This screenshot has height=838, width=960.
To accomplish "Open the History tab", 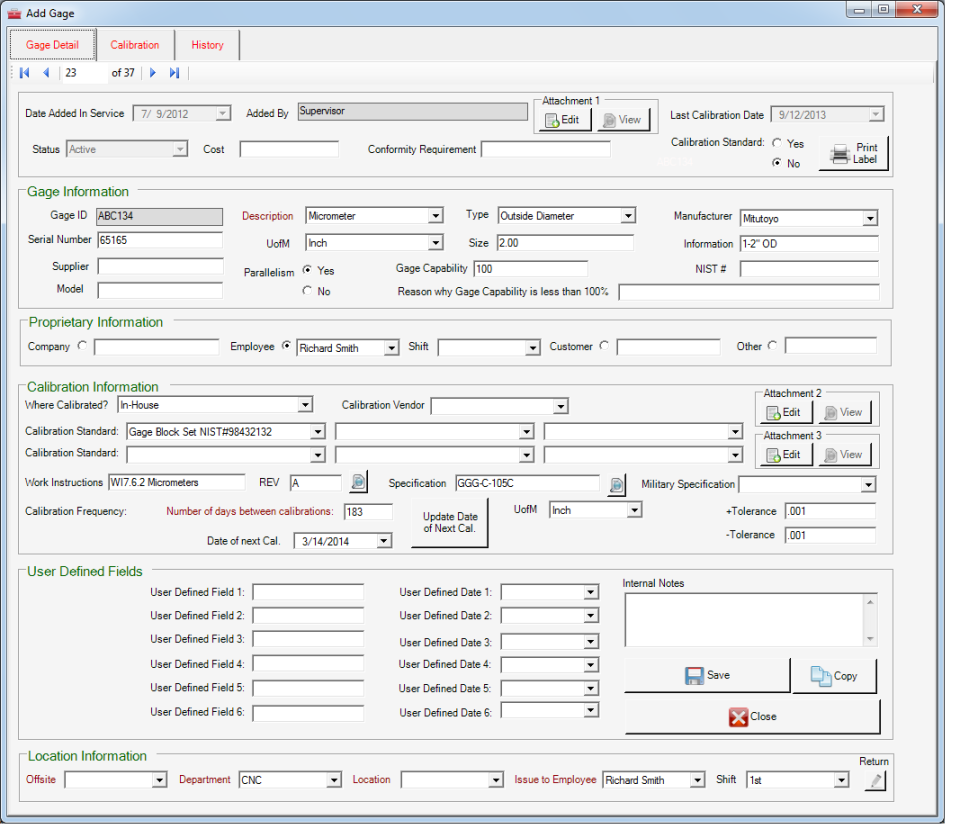I will [207, 44].
